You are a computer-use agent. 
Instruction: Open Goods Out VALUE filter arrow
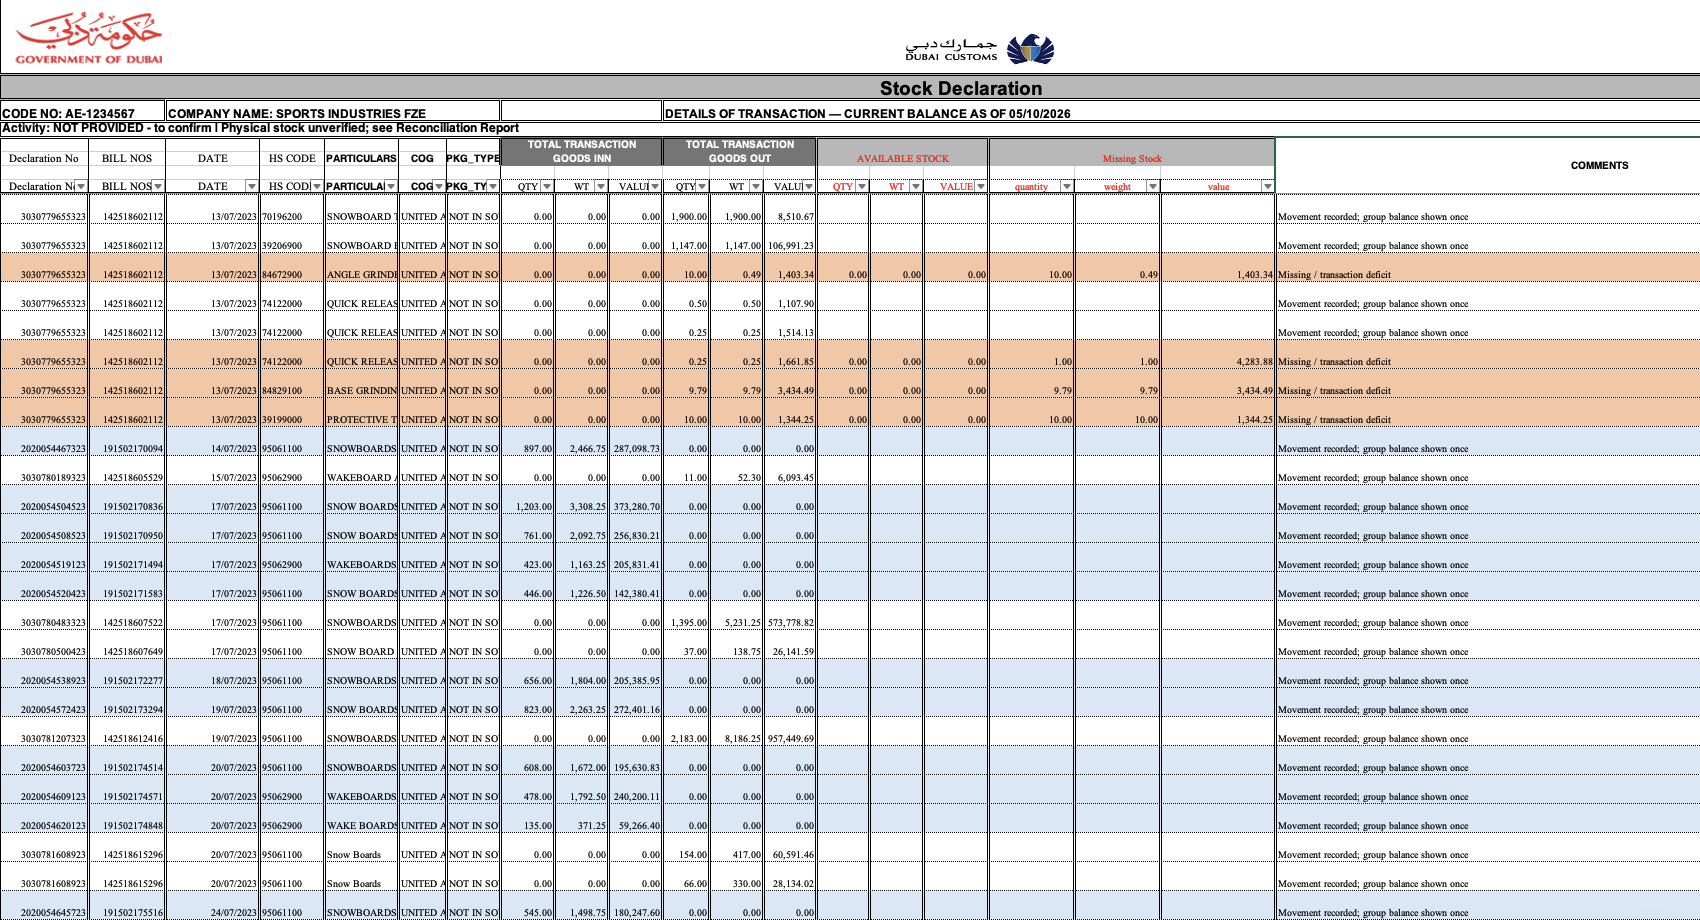809,186
